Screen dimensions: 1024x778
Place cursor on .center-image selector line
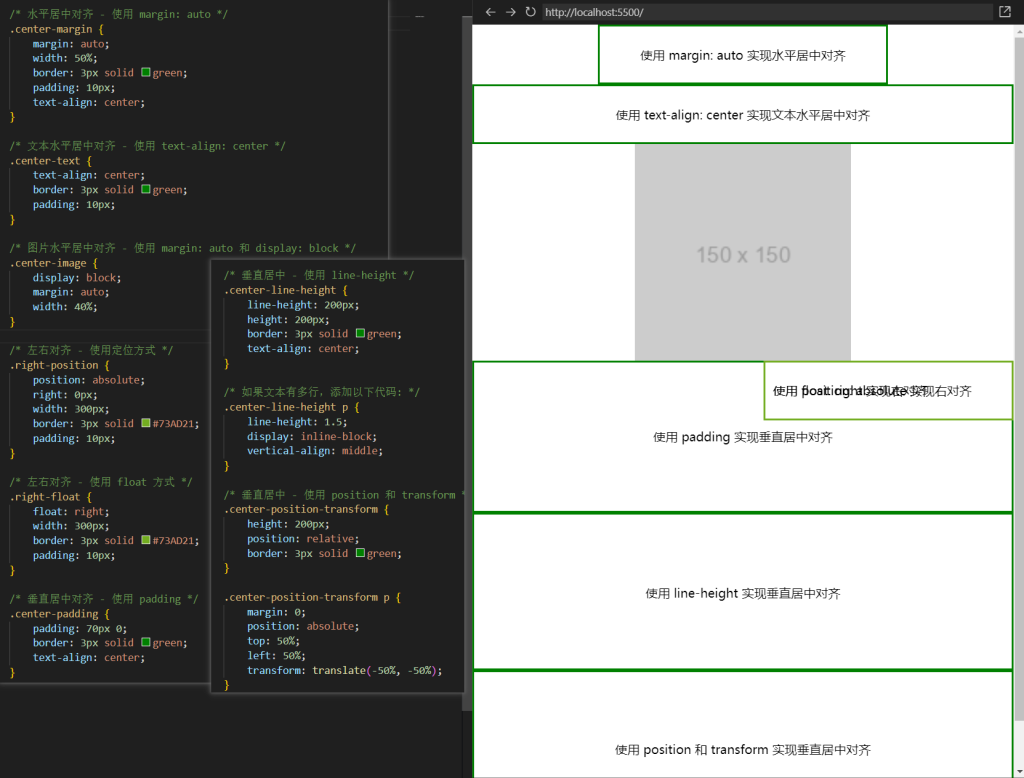click(x=50, y=263)
